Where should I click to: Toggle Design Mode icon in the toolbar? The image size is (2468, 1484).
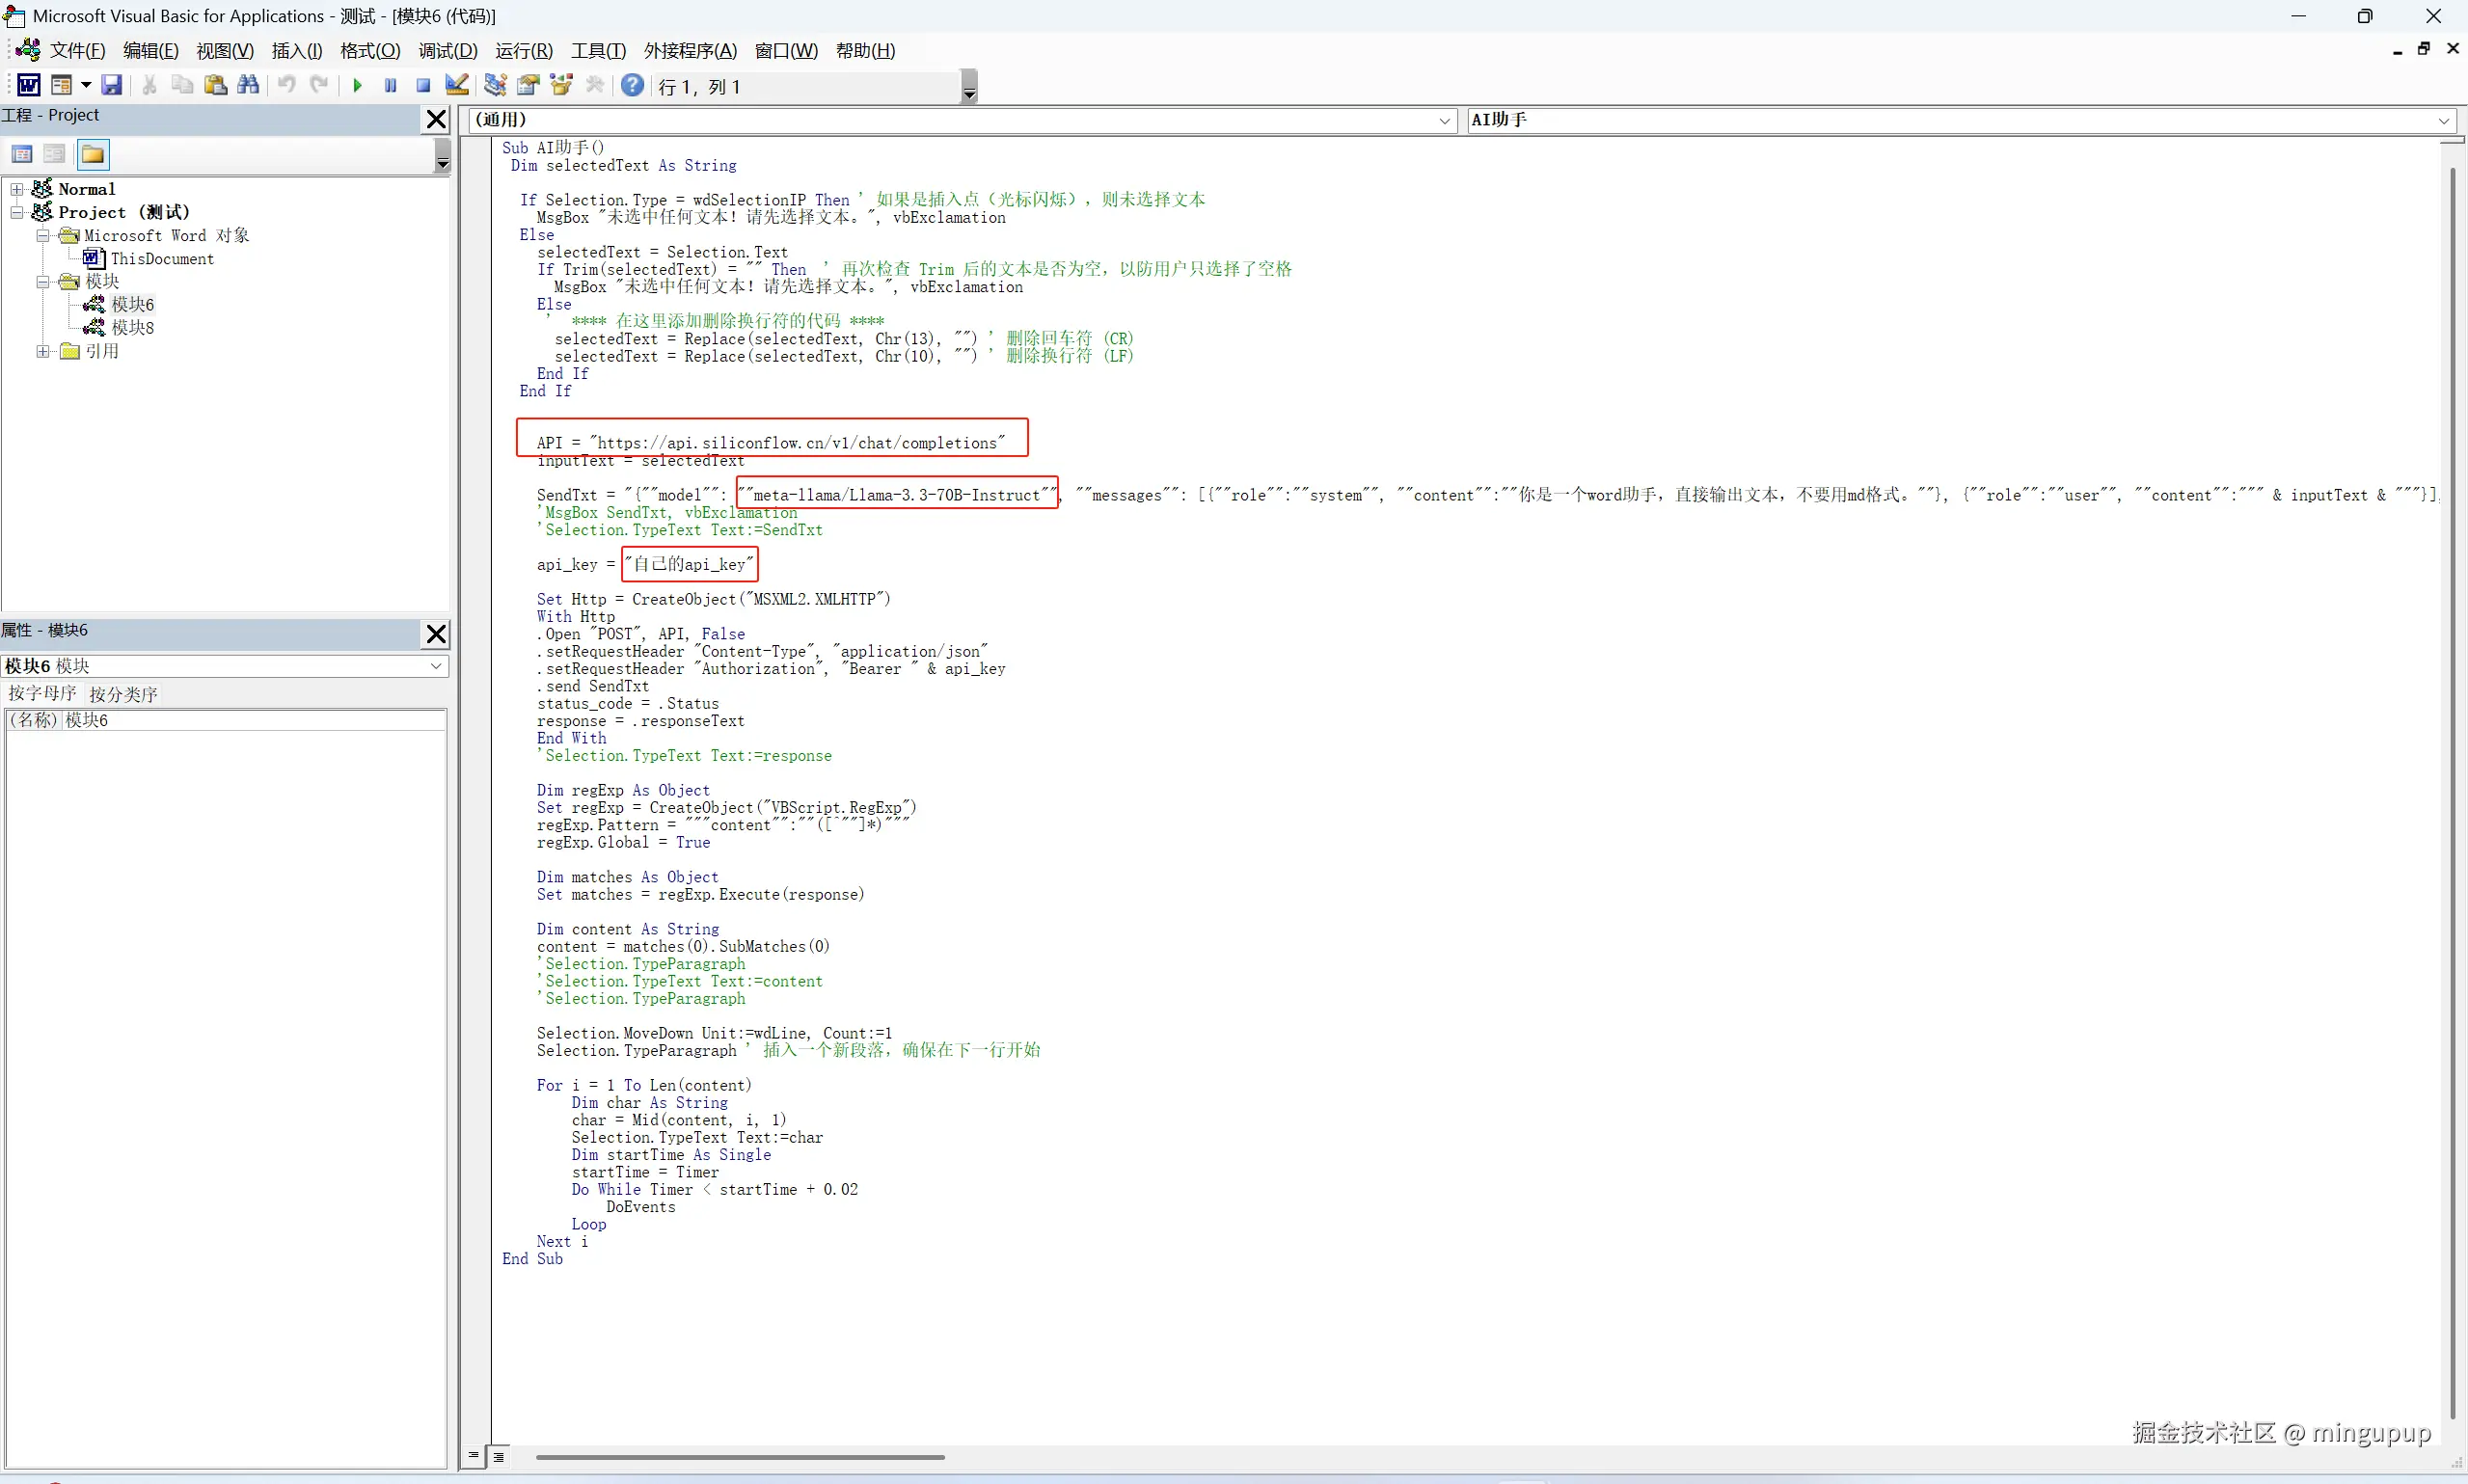(457, 86)
